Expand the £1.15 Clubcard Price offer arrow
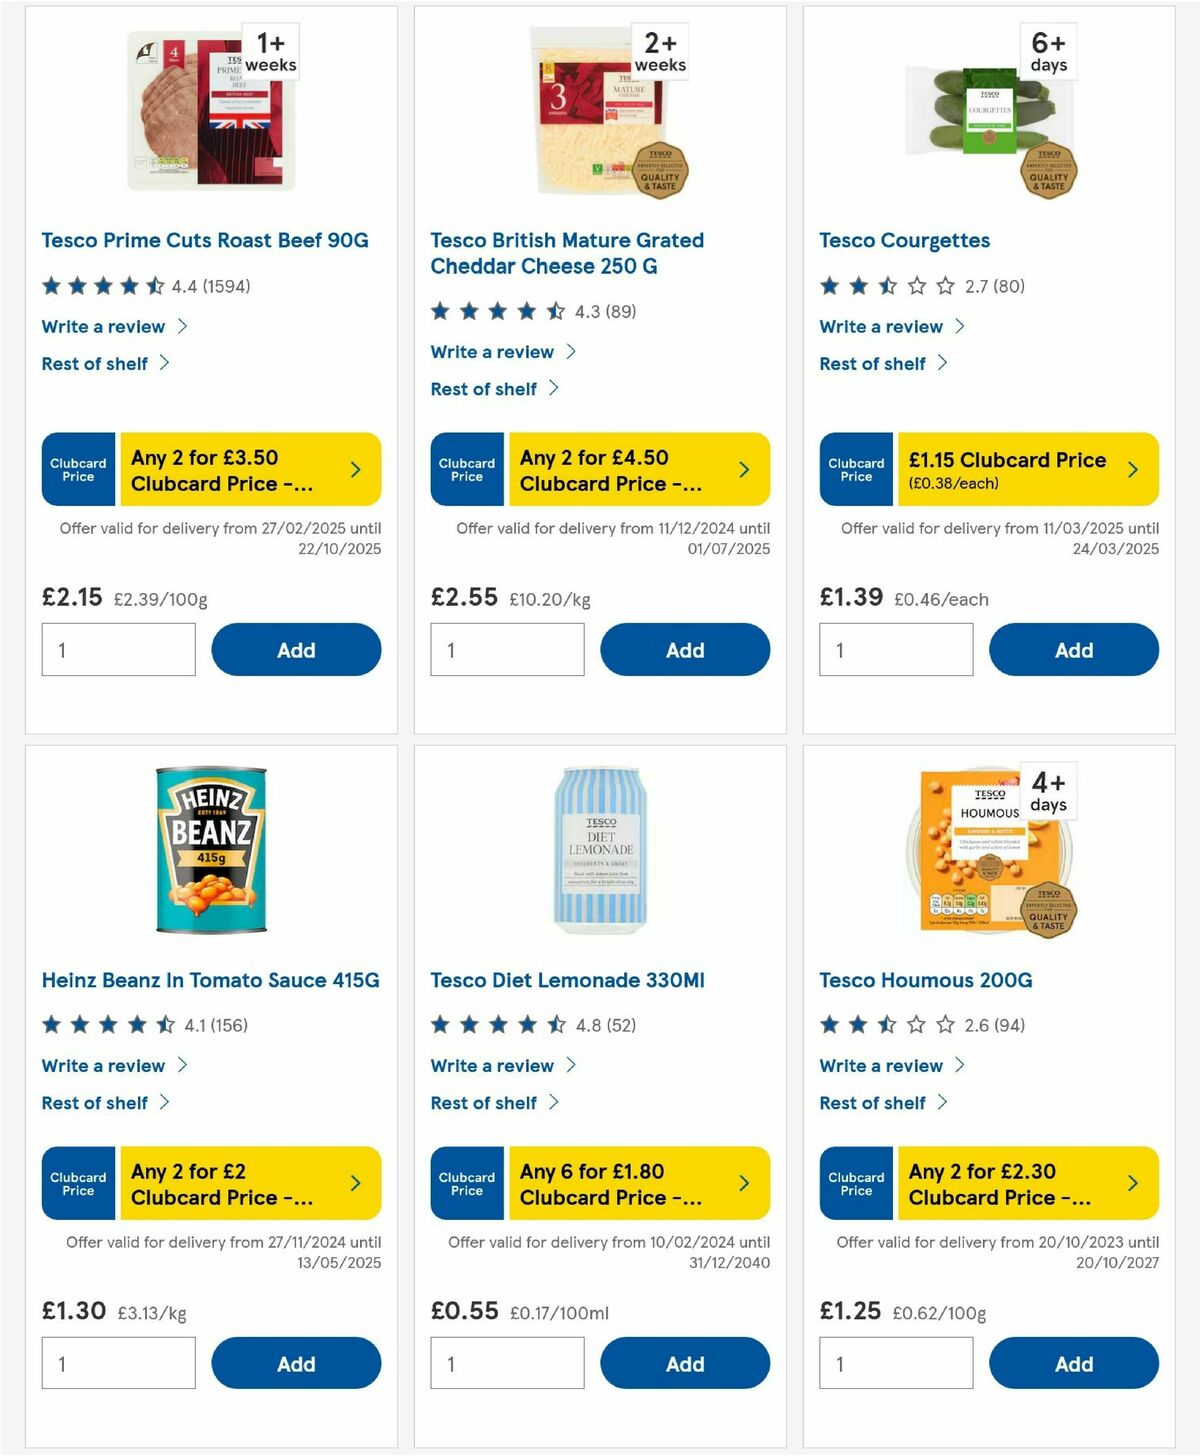The width and height of the screenshot is (1200, 1456). pyautogui.click(x=1132, y=468)
